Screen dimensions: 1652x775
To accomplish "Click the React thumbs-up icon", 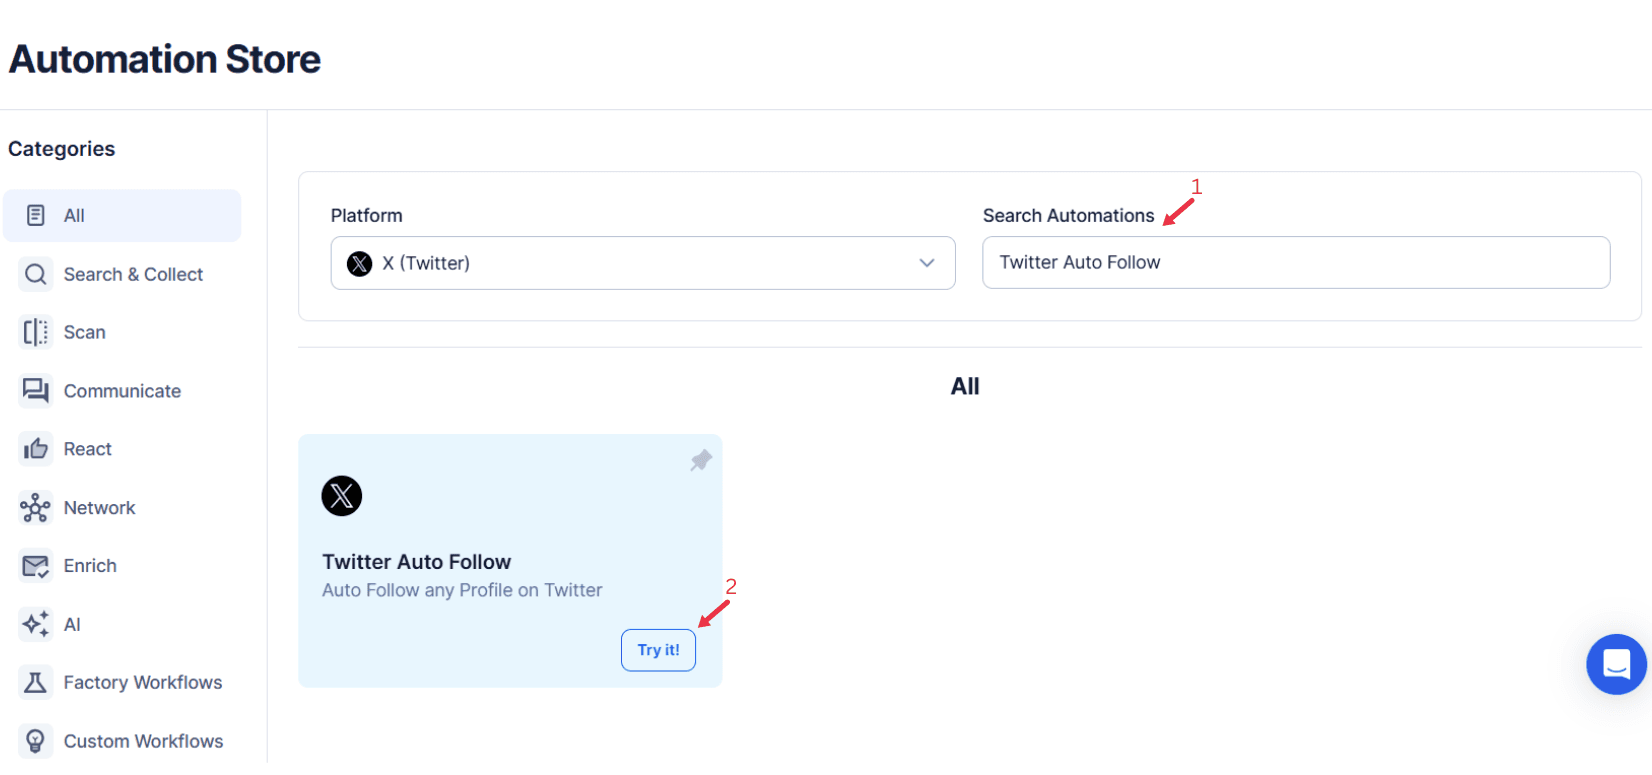I will click(35, 448).
